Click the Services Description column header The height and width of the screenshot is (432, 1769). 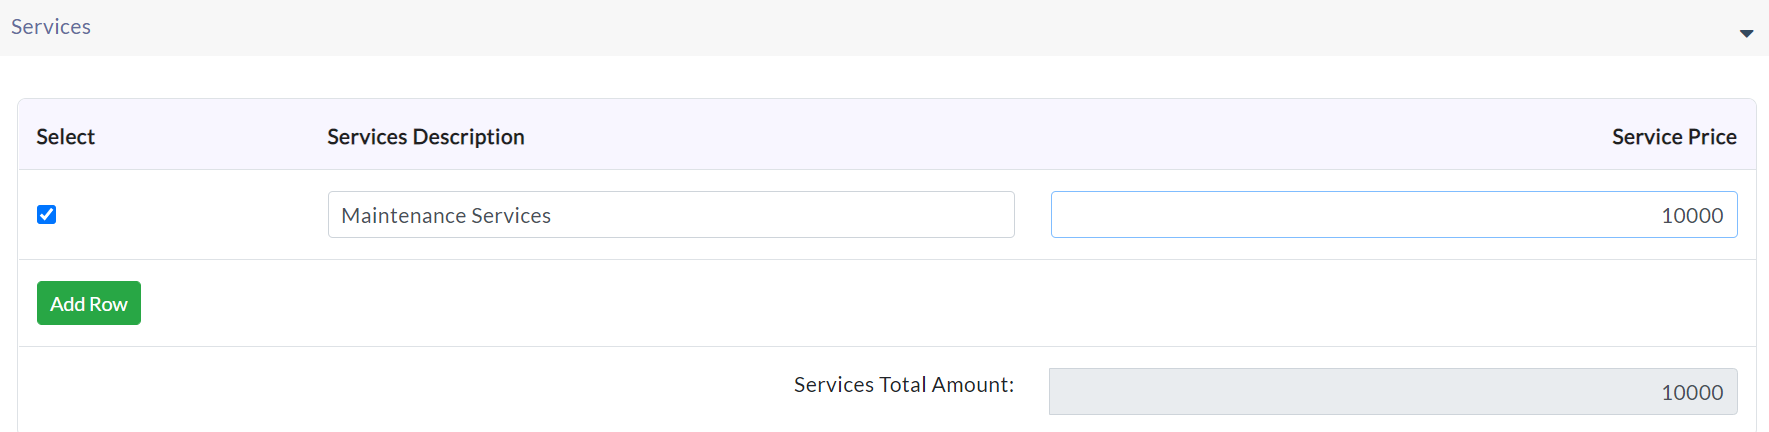pyautogui.click(x=426, y=137)
